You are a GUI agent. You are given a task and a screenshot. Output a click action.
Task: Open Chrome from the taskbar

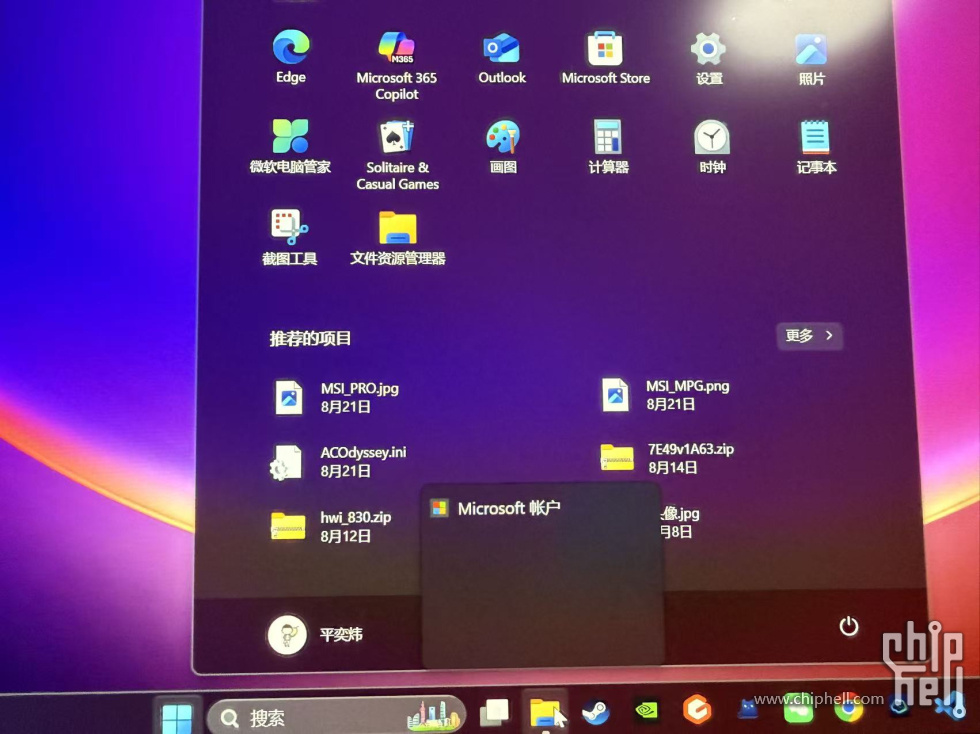pos(848,708)
